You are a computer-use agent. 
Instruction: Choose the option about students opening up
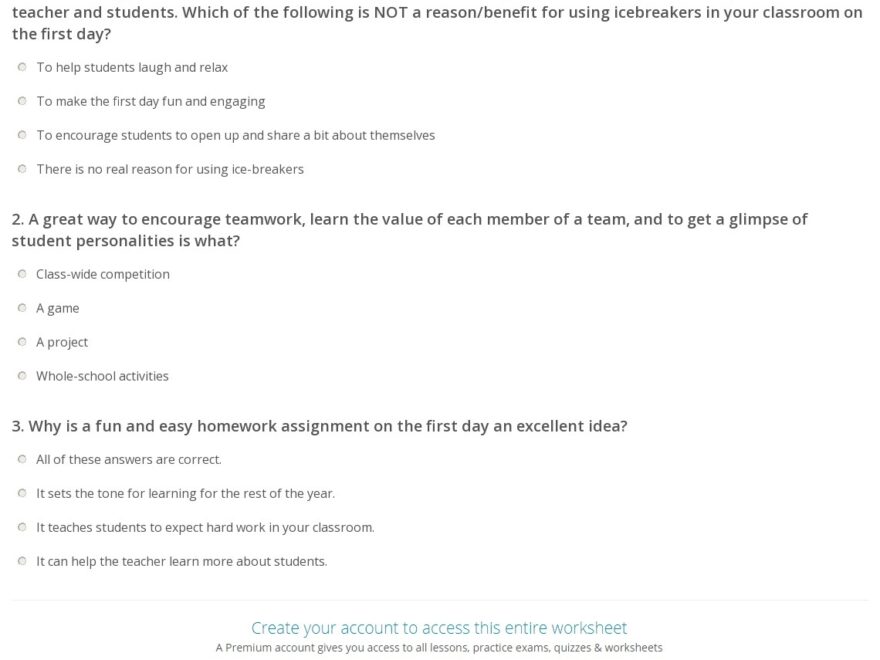tap(21, 134)
